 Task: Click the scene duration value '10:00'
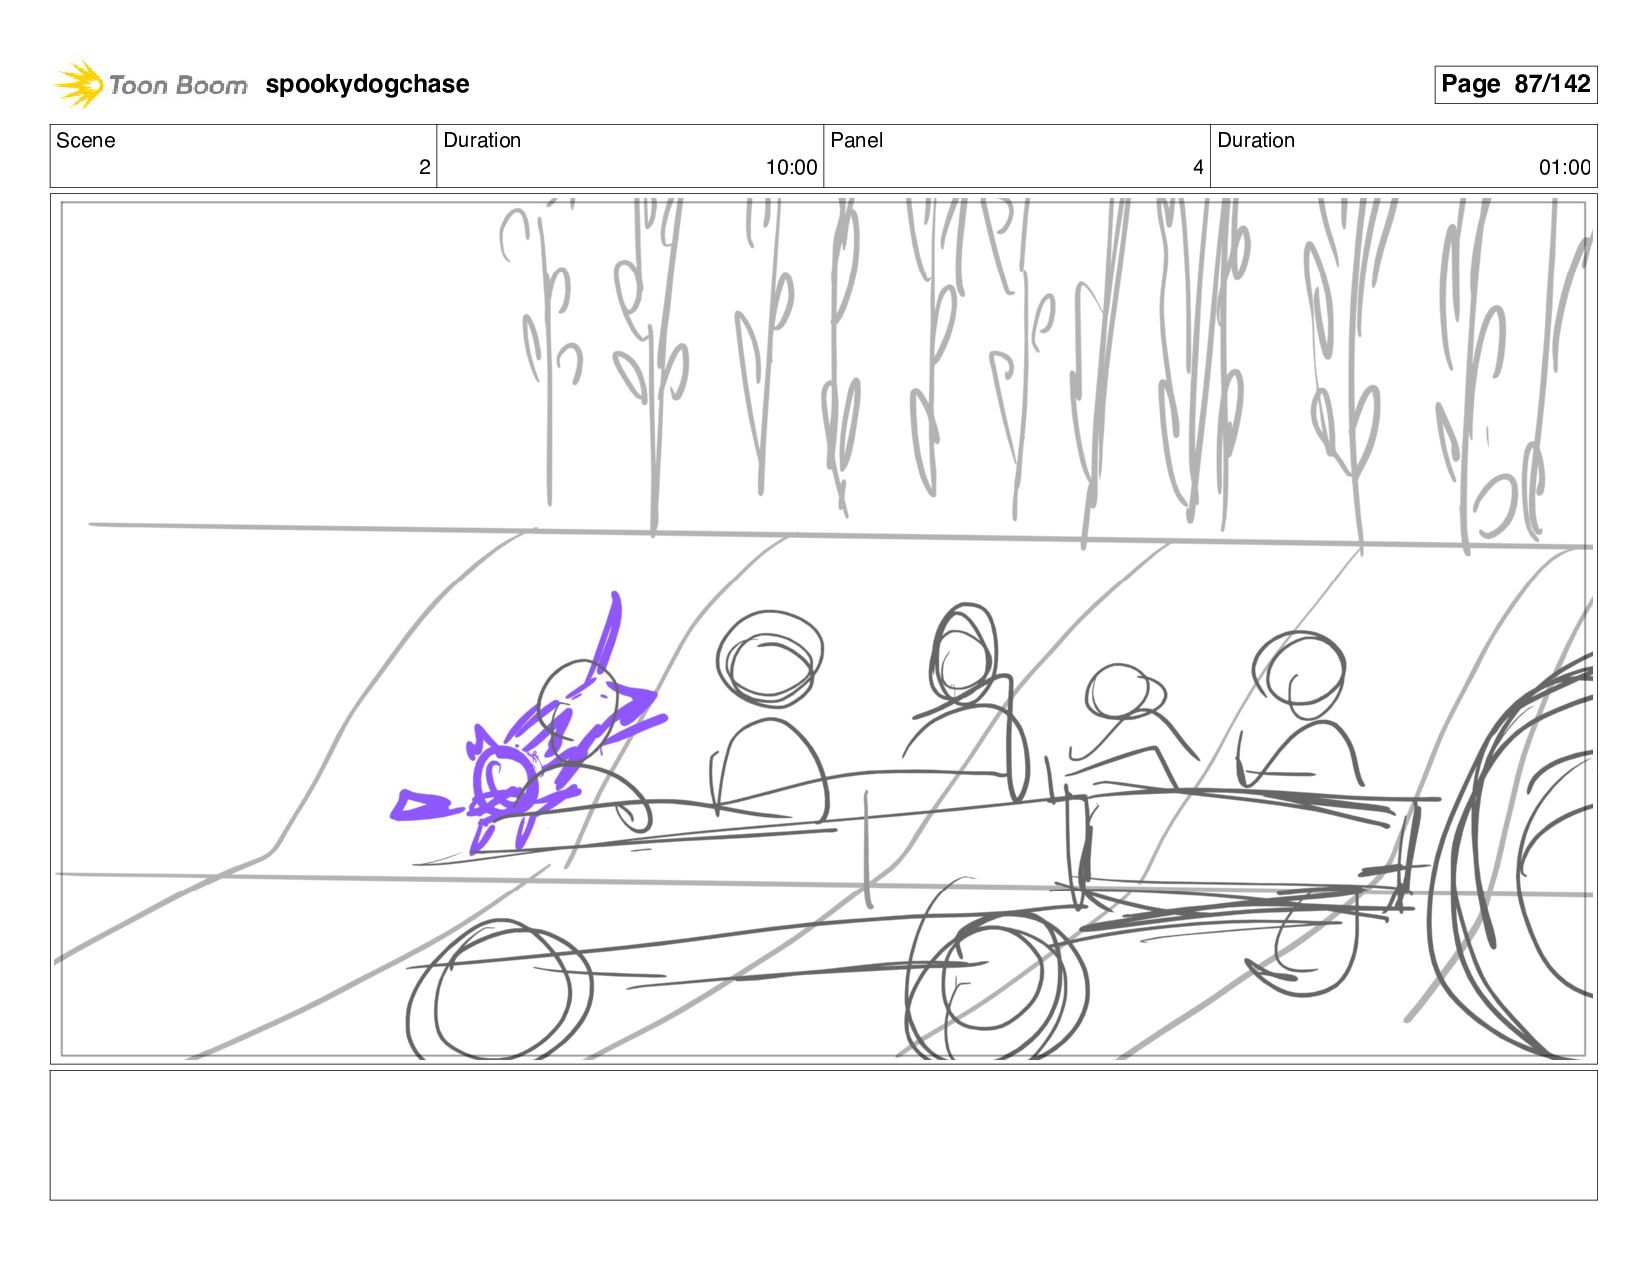pyautogui.click(x=791, y=168)
